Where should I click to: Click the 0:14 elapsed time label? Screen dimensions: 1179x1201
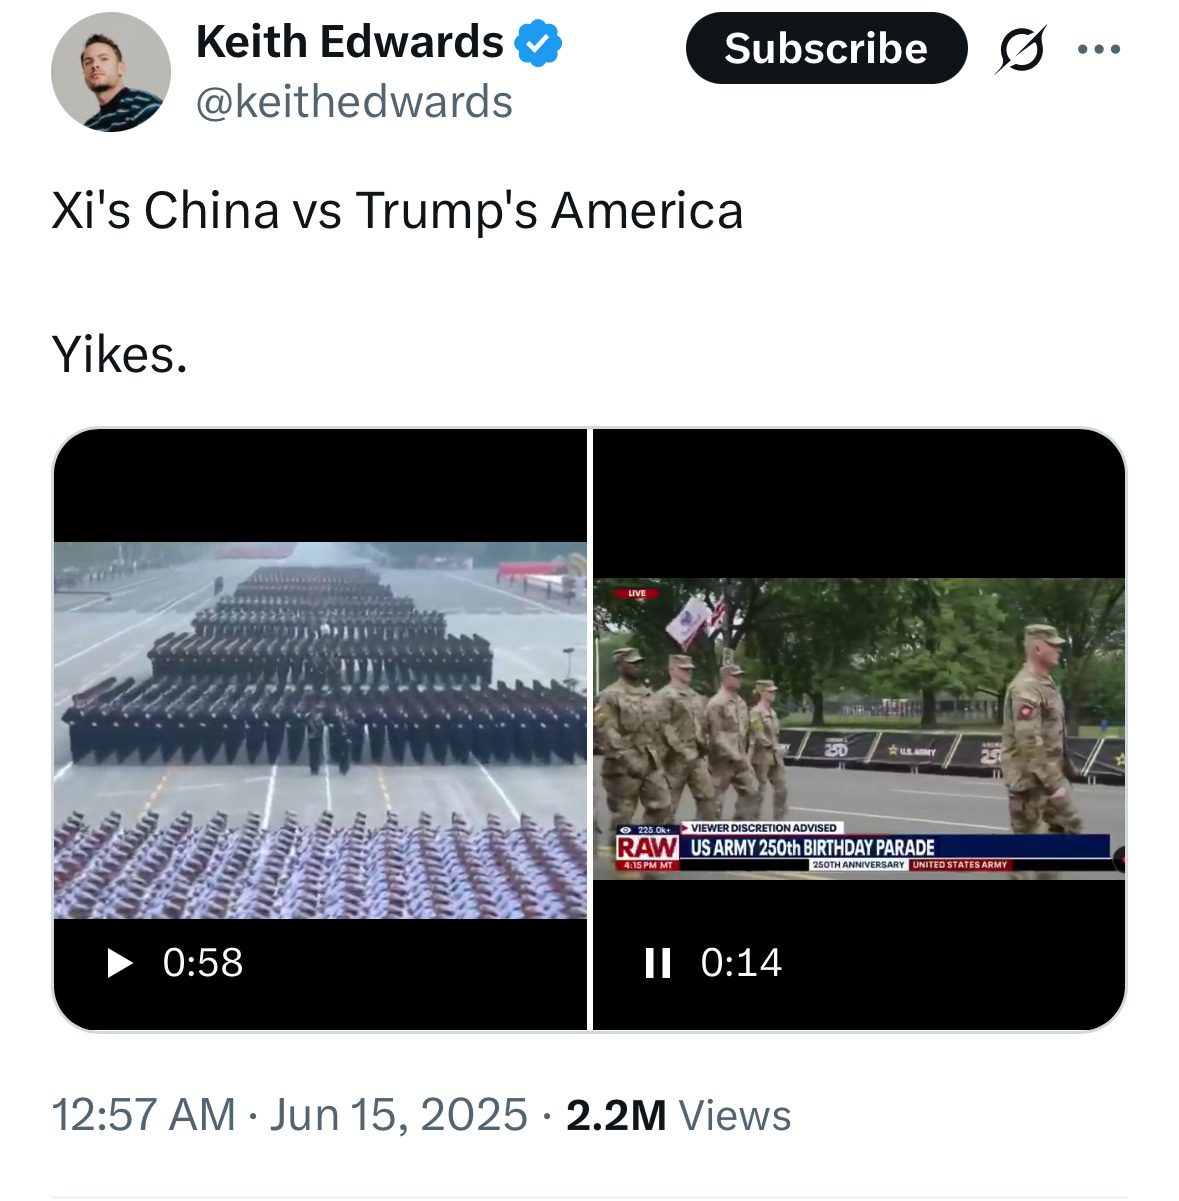(741, 963)
